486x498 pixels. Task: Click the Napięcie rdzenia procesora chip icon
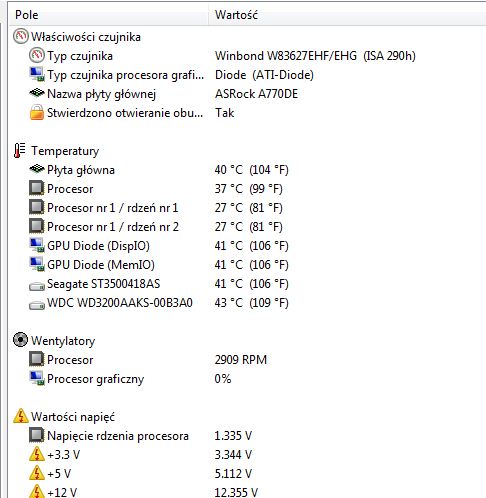[x=36, y=435]
